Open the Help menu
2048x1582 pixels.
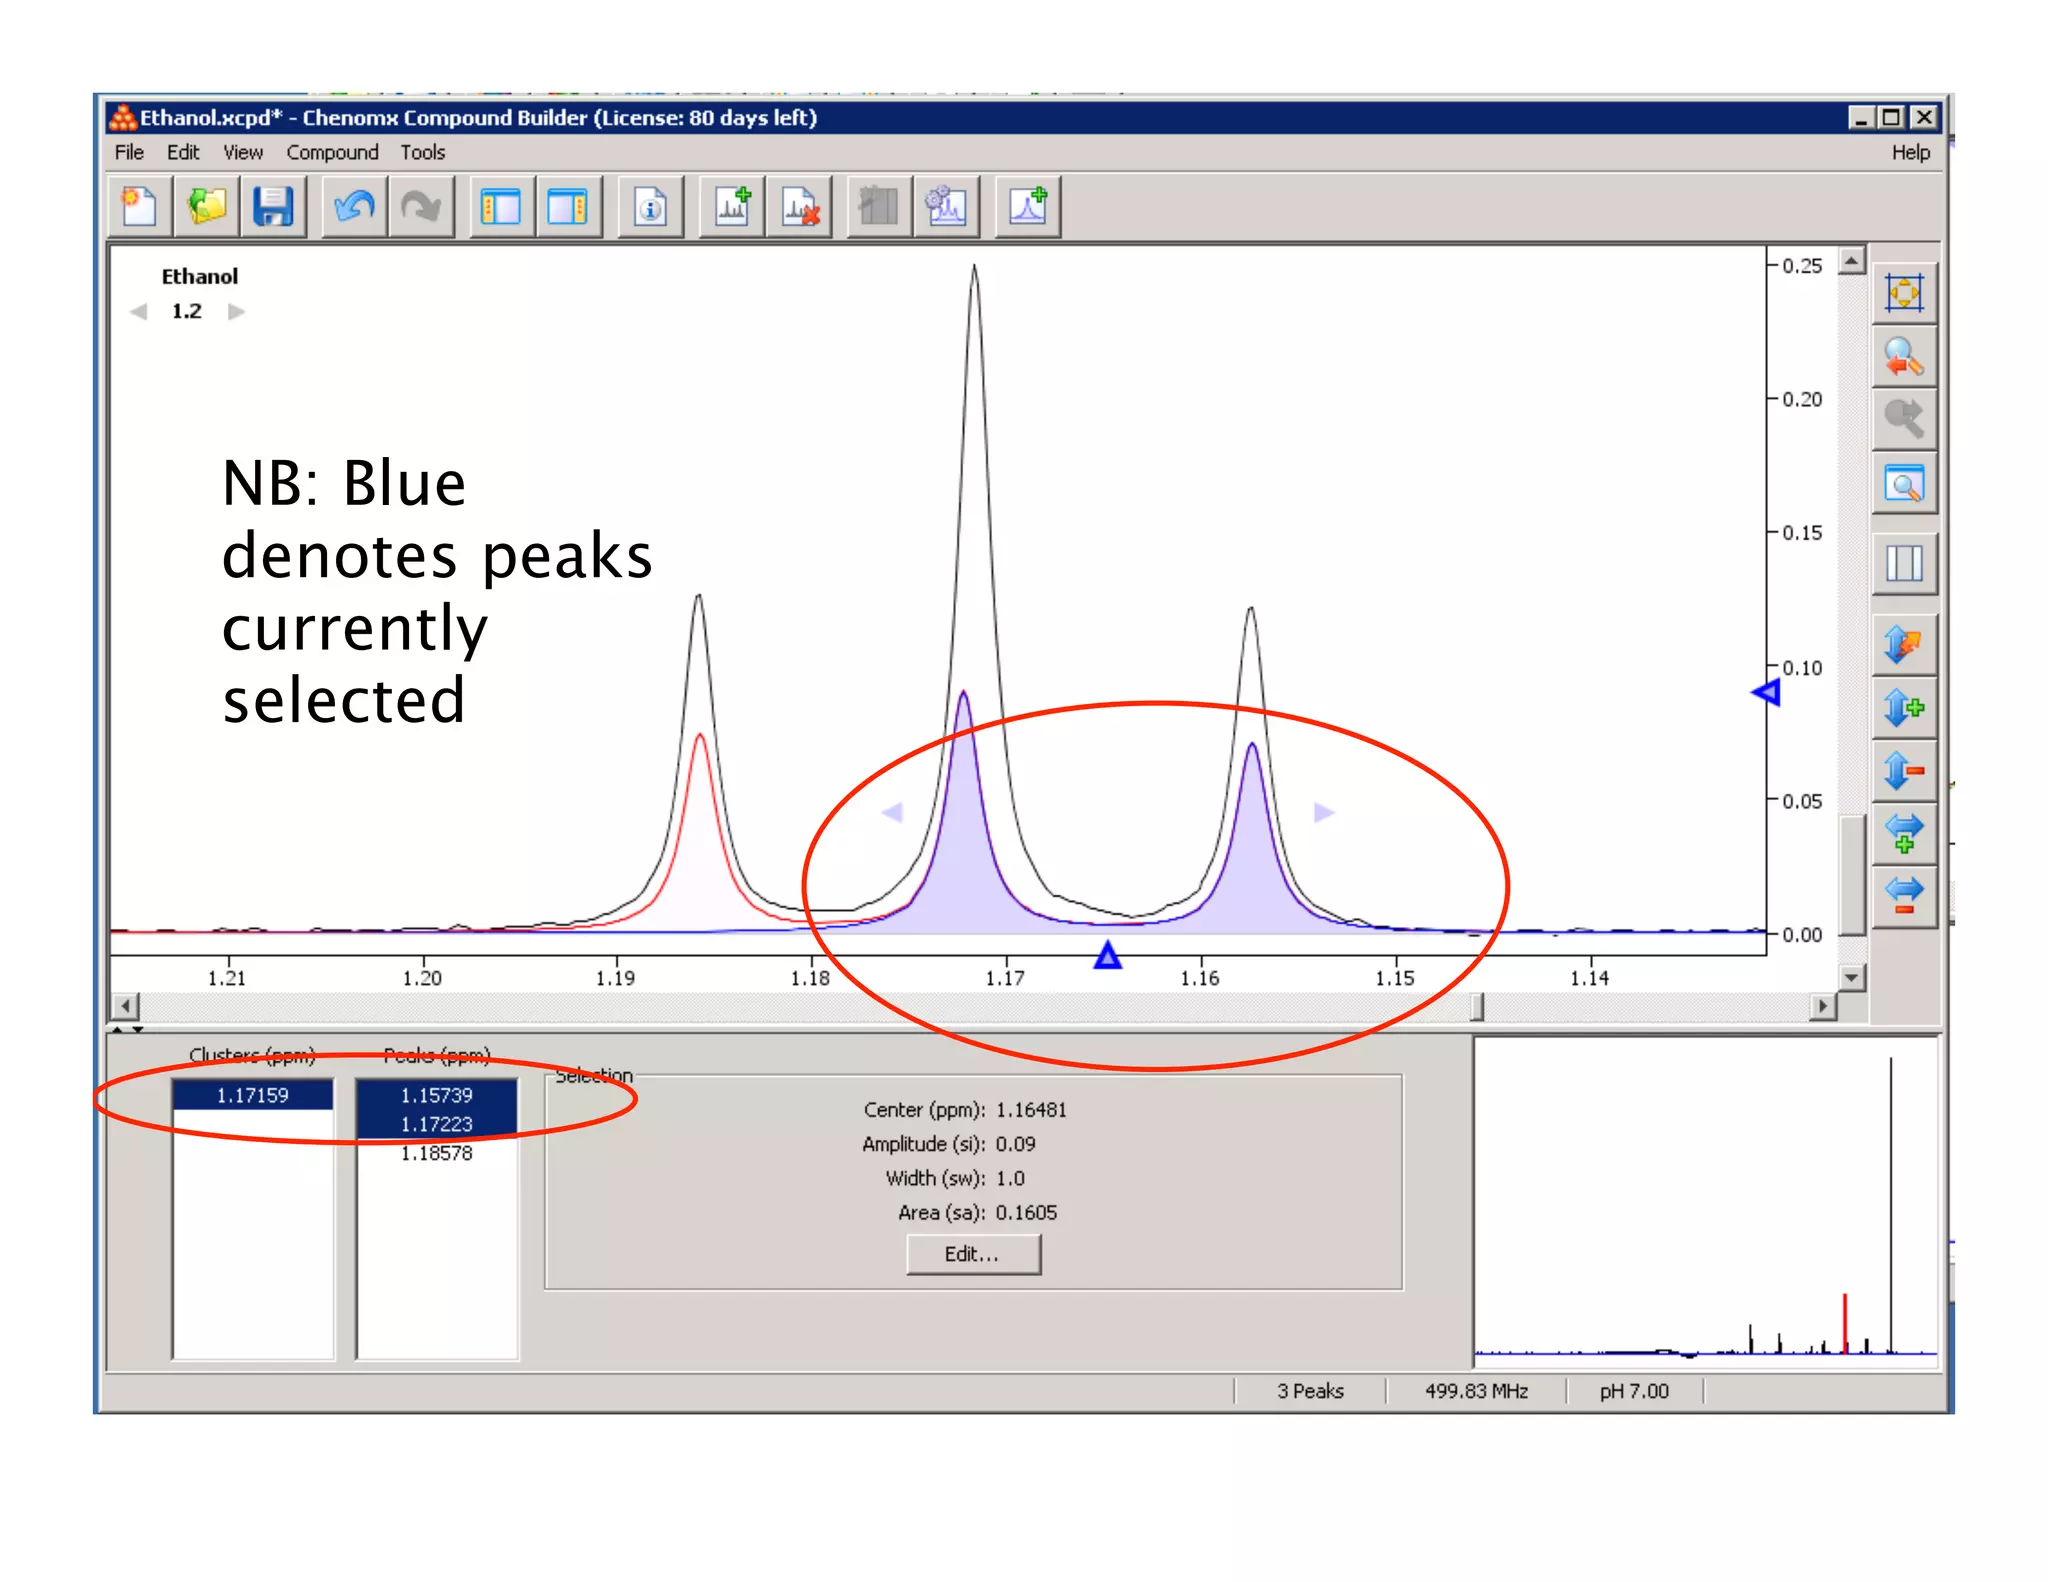(1910, 152)
